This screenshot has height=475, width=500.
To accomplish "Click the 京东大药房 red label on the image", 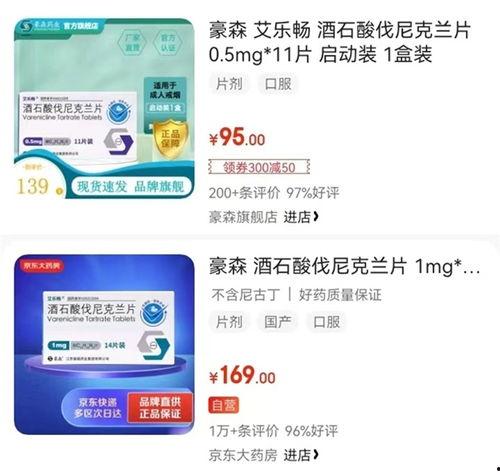I will (x=42, y=266).
